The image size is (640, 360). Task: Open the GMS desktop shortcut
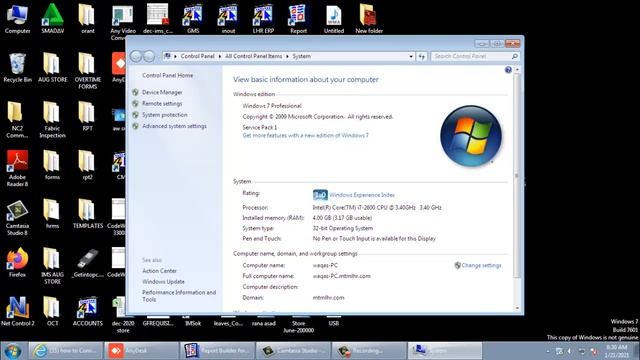click(193, 18)
